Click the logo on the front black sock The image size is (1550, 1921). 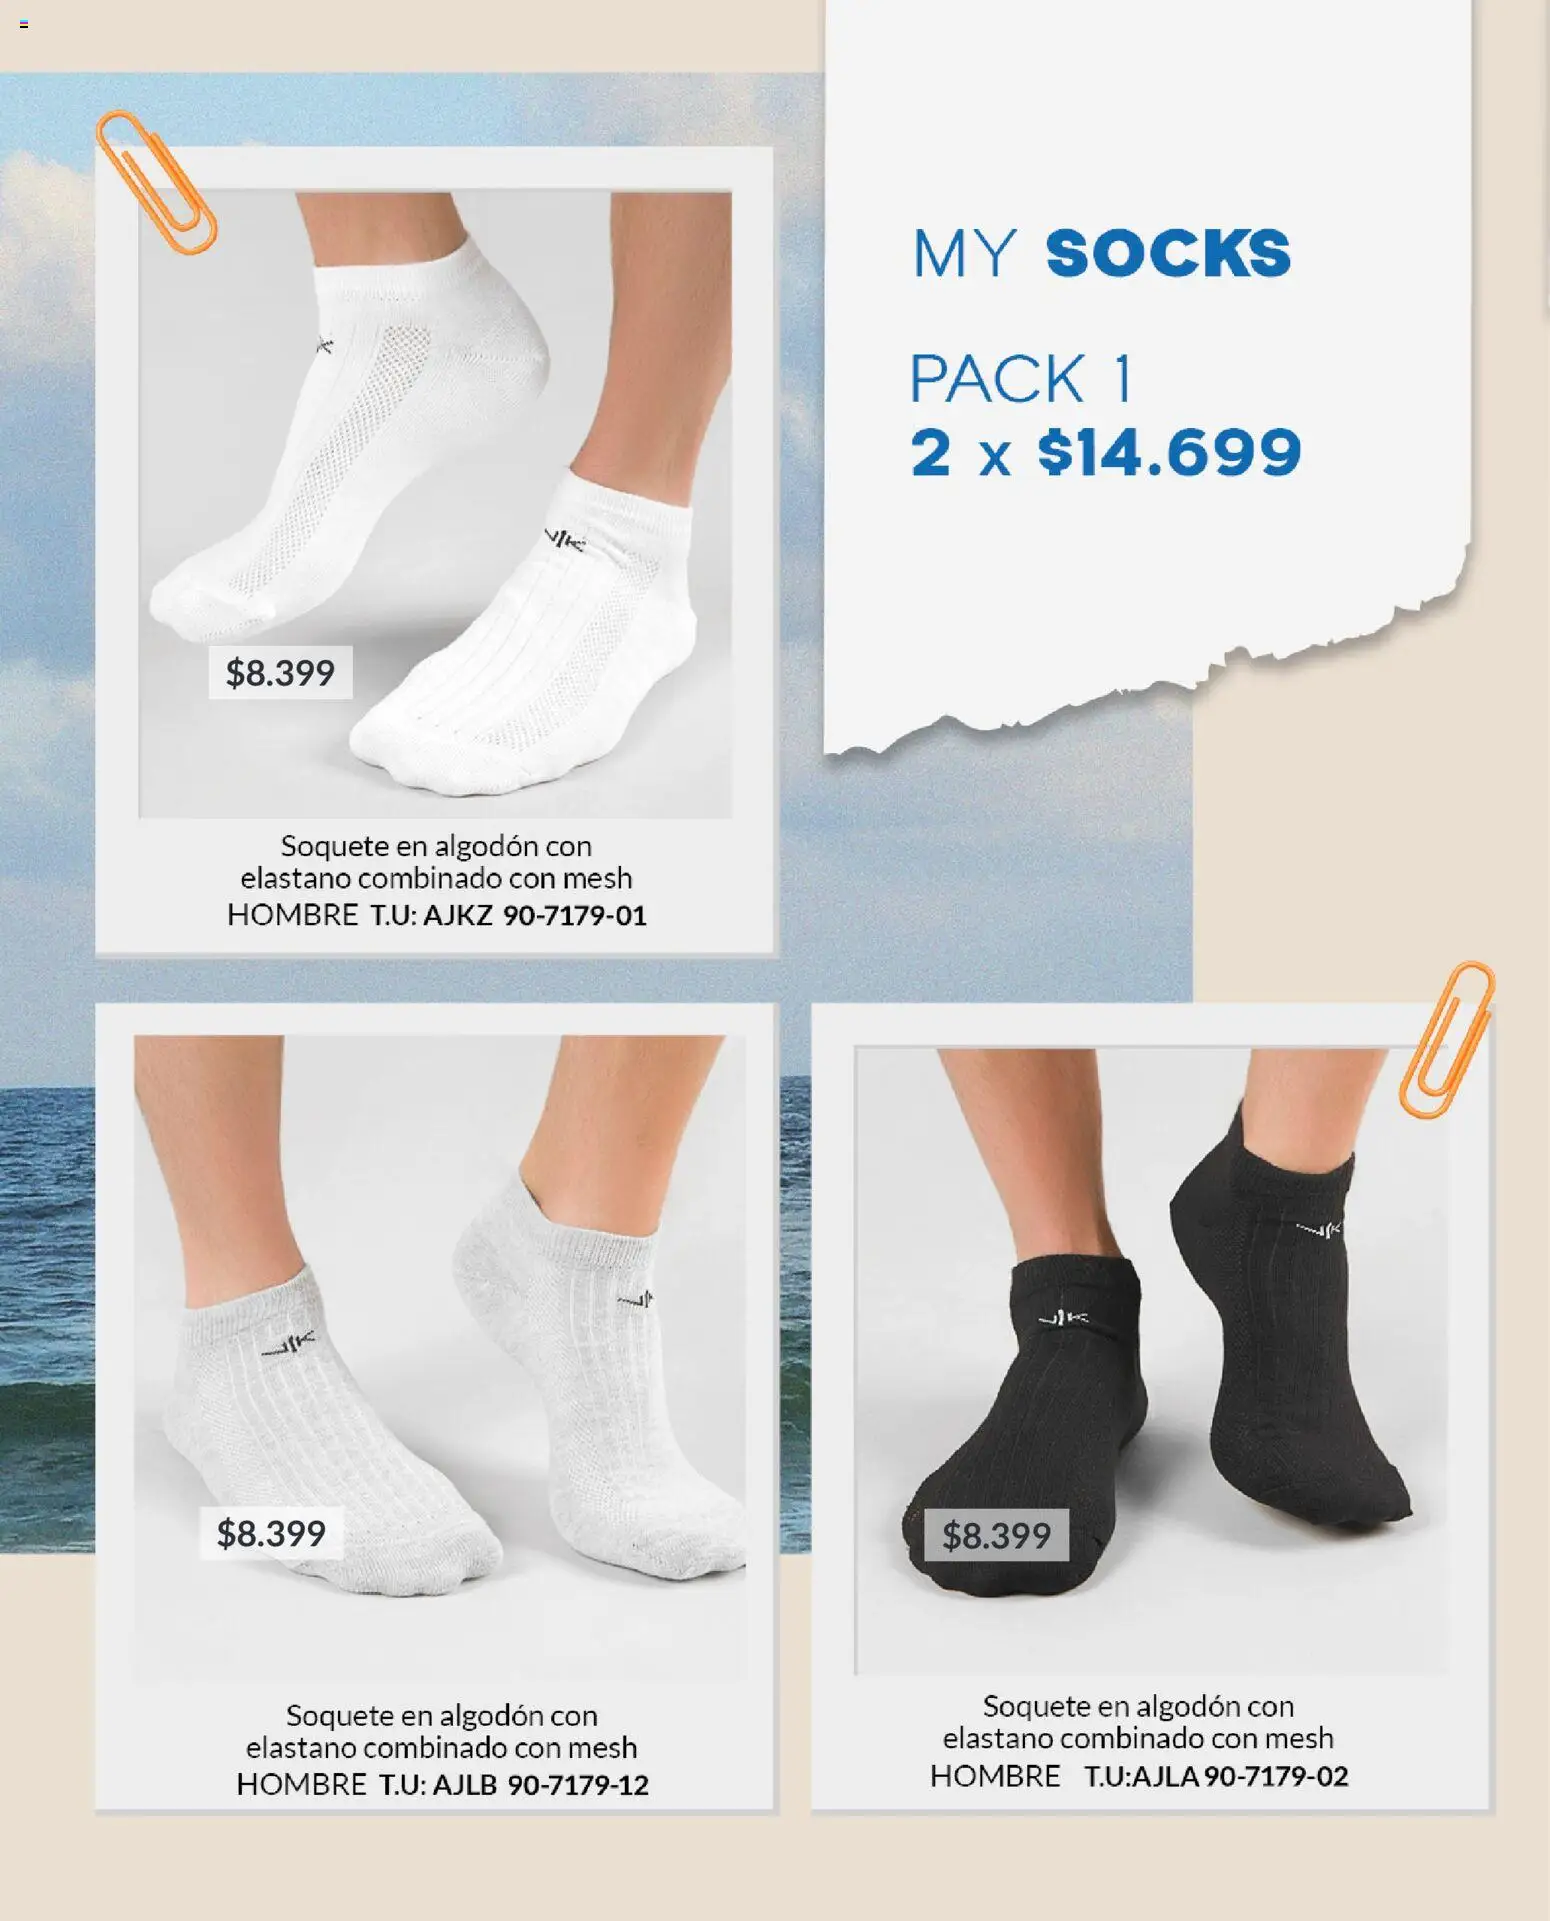[x=1064, y=1319]
